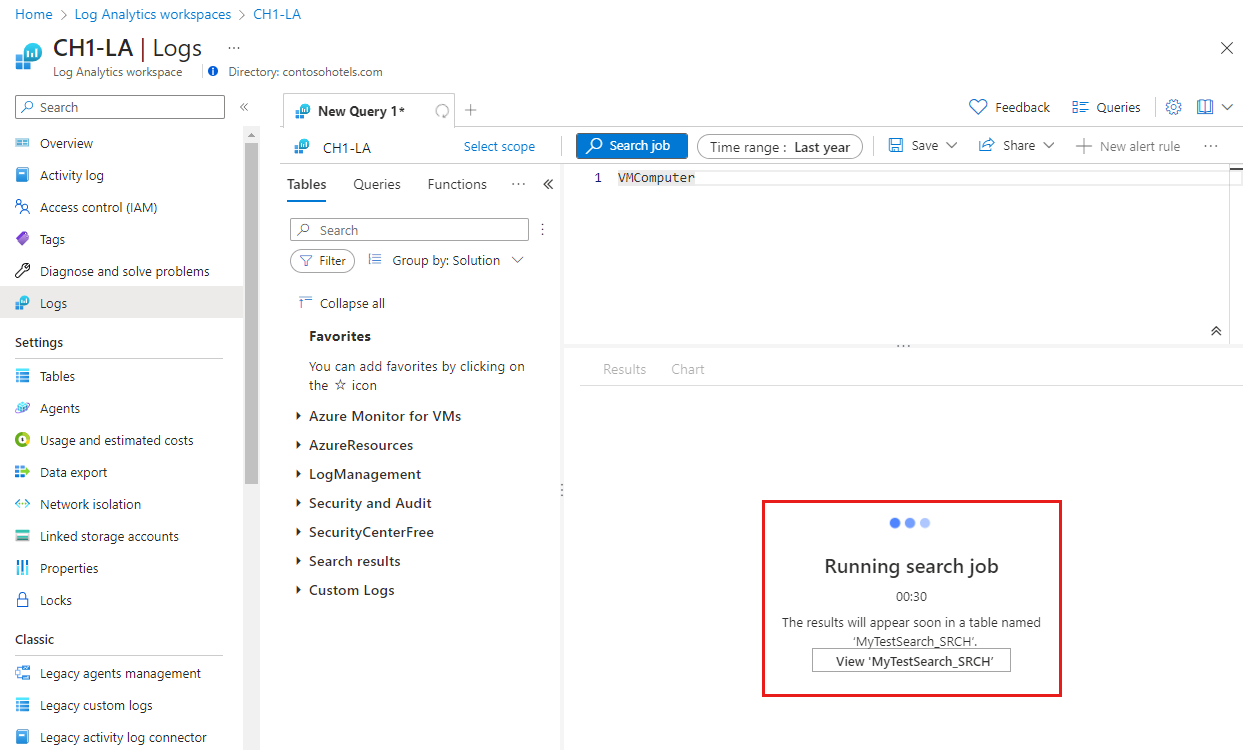Viewport: 1259px width, 750px height.
Task: Open the Tags page
Action: (52, 239)
